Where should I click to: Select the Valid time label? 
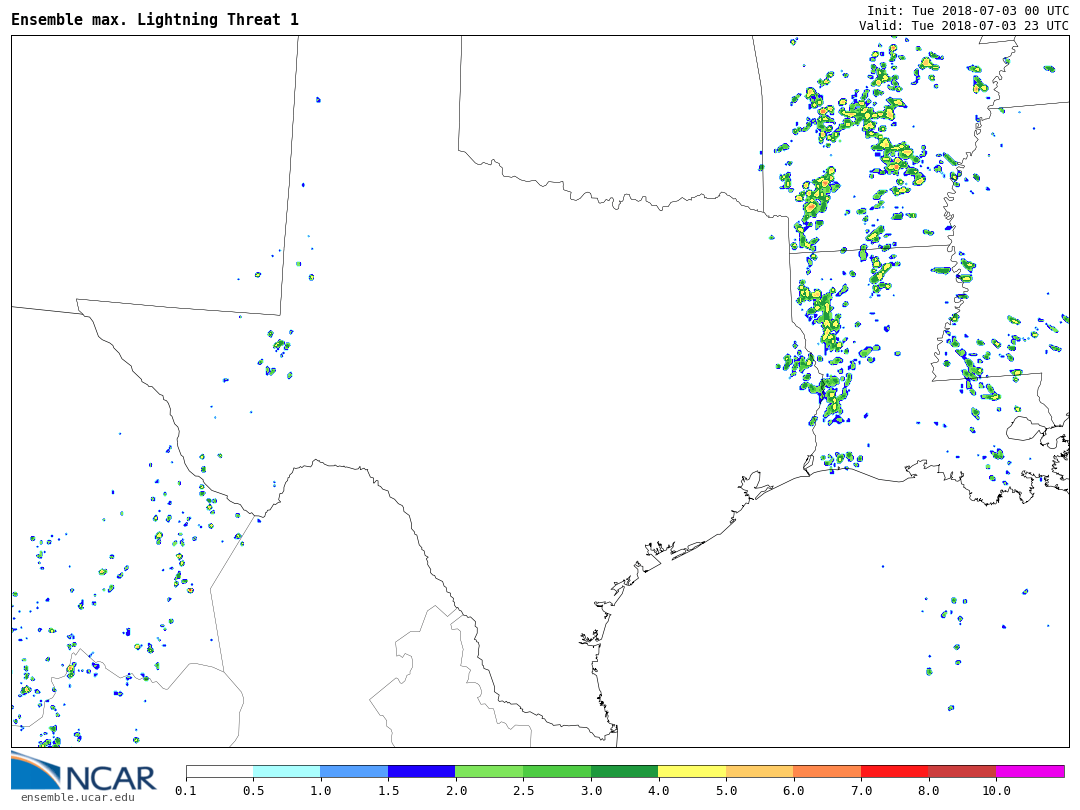pos(963,26)
